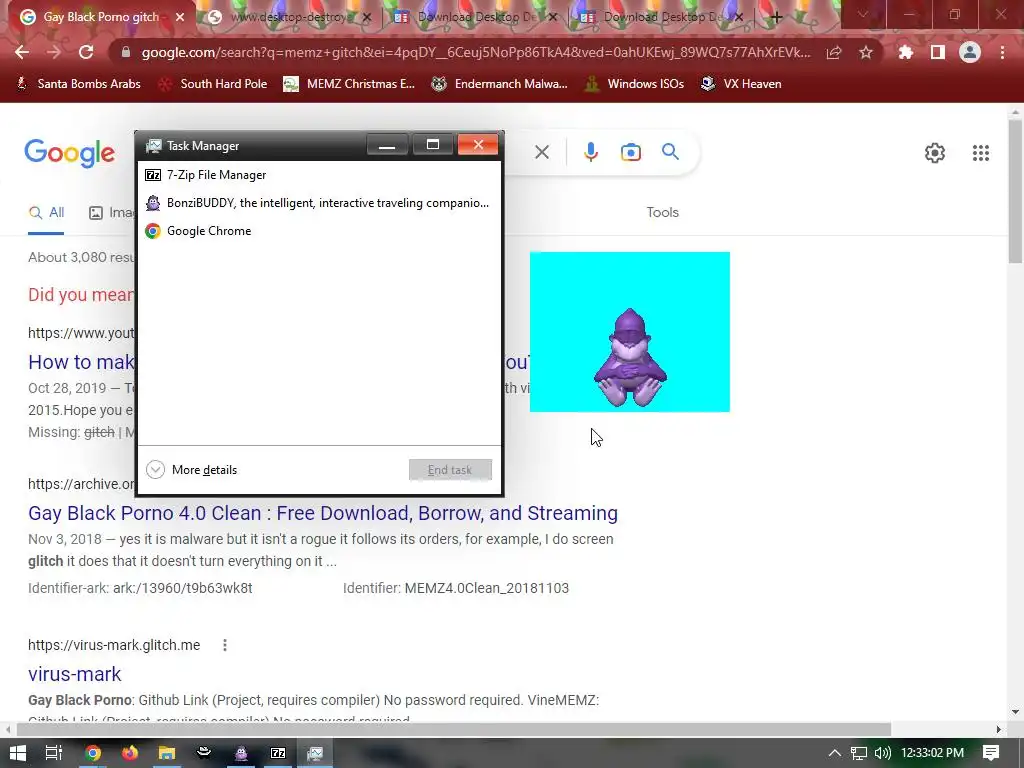
Task: Click the network tray icon
Action: pos(859,753)
